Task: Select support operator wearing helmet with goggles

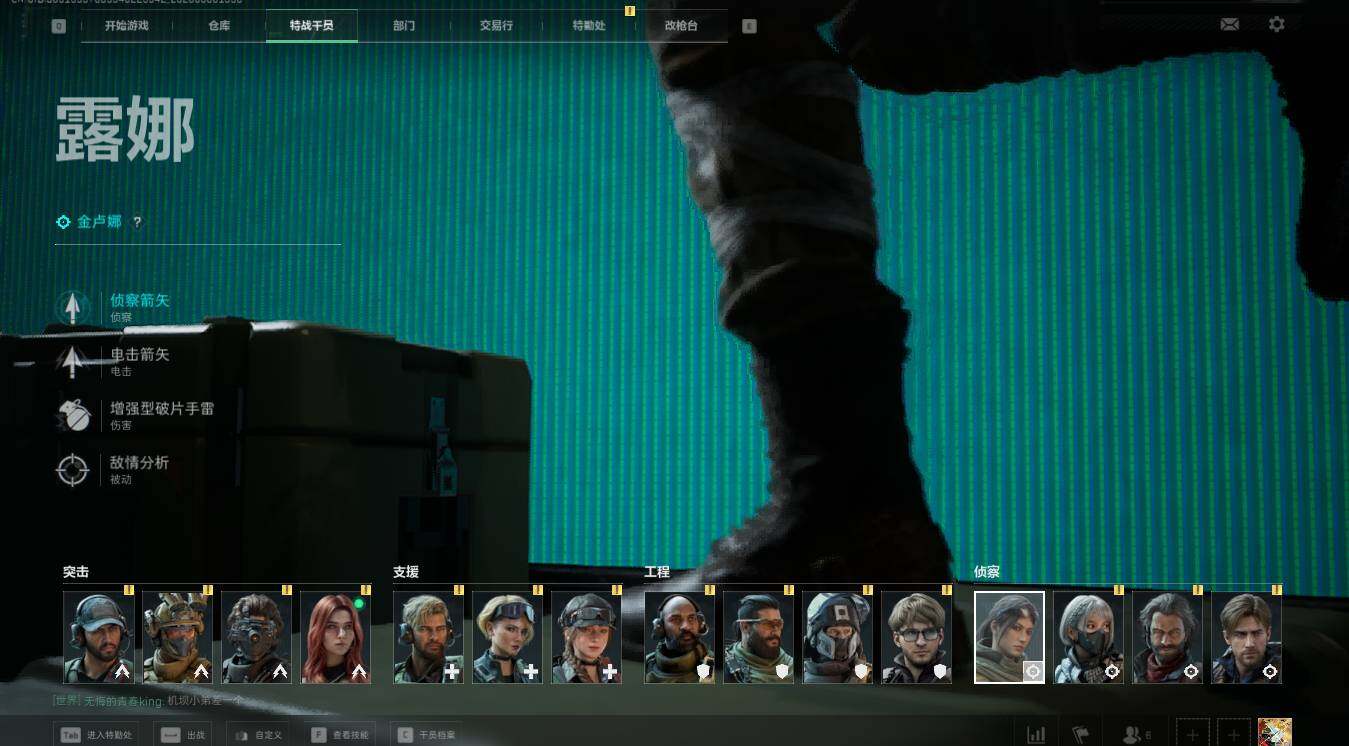Action: pos(586,637)
